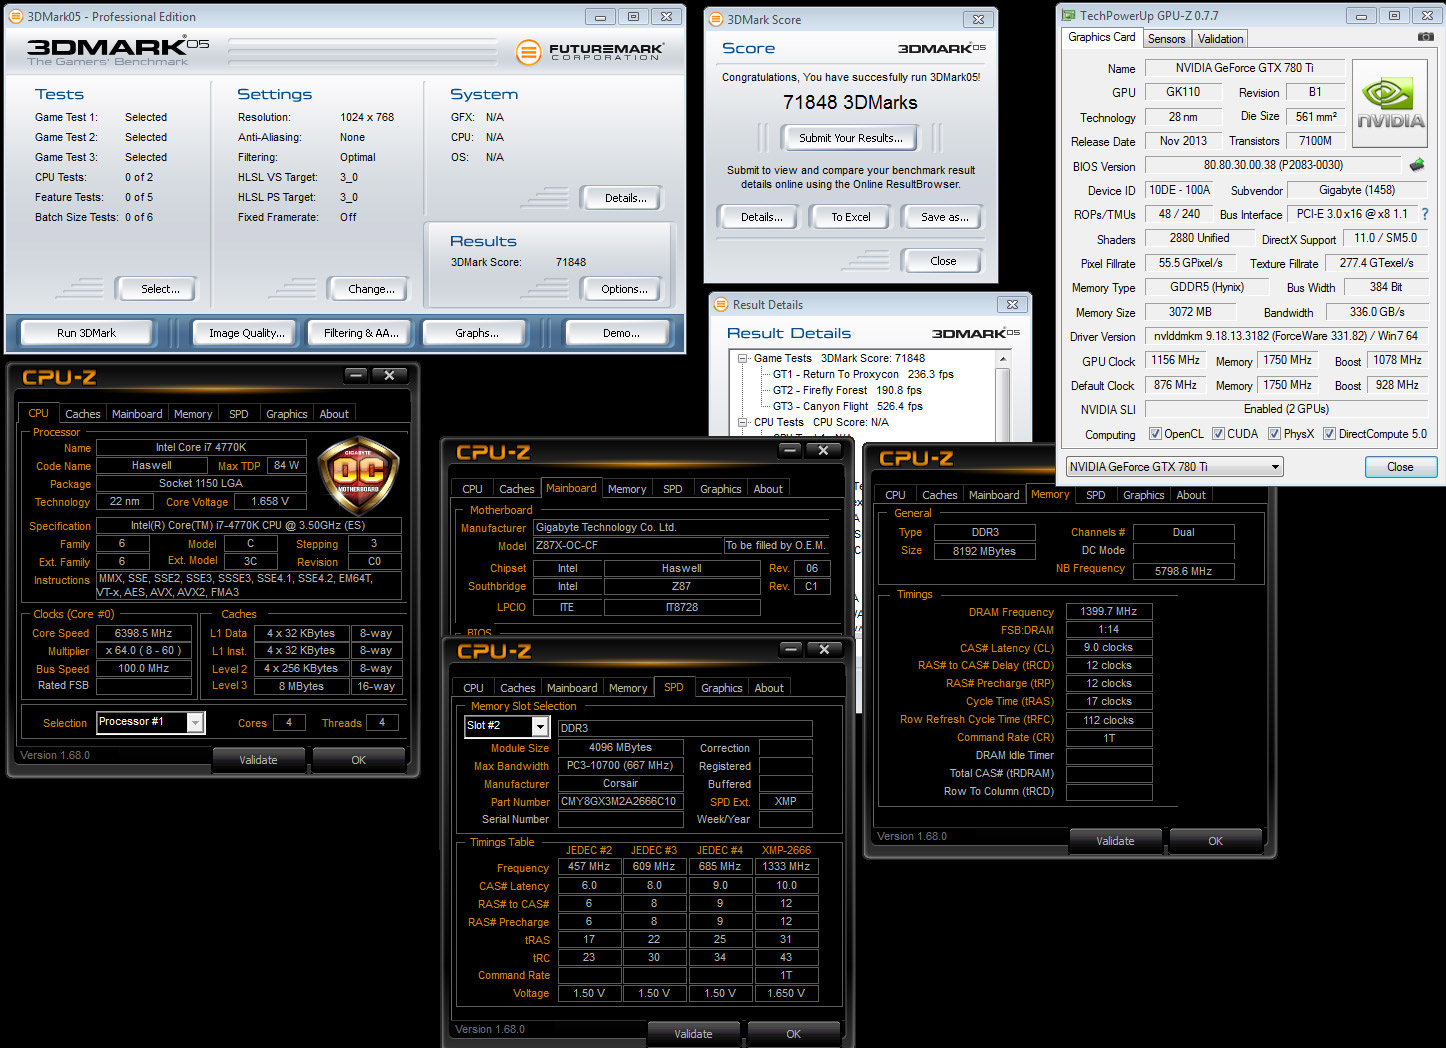Click the GPU-Z screenshot camera icon
This screenshot has width=1446, height=1048.
point(1425,37)
